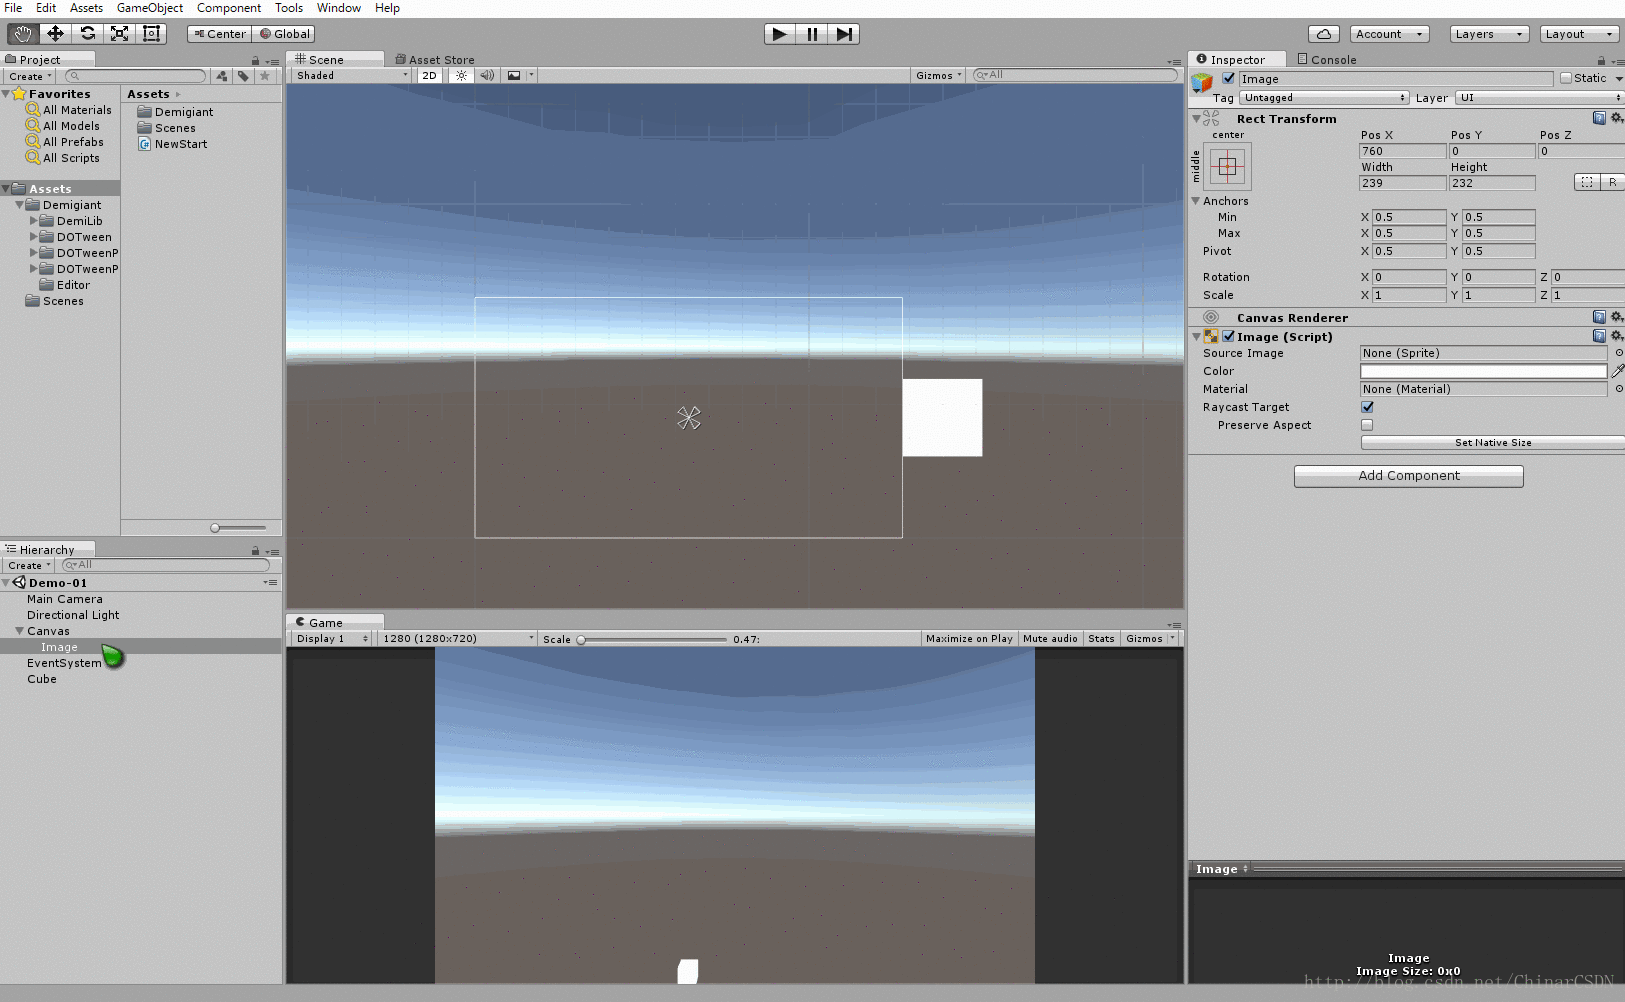The height and width of the screenshot is (1002, 1625).
Task: Enable the Static checkbox
Action: pos(1566,78)
